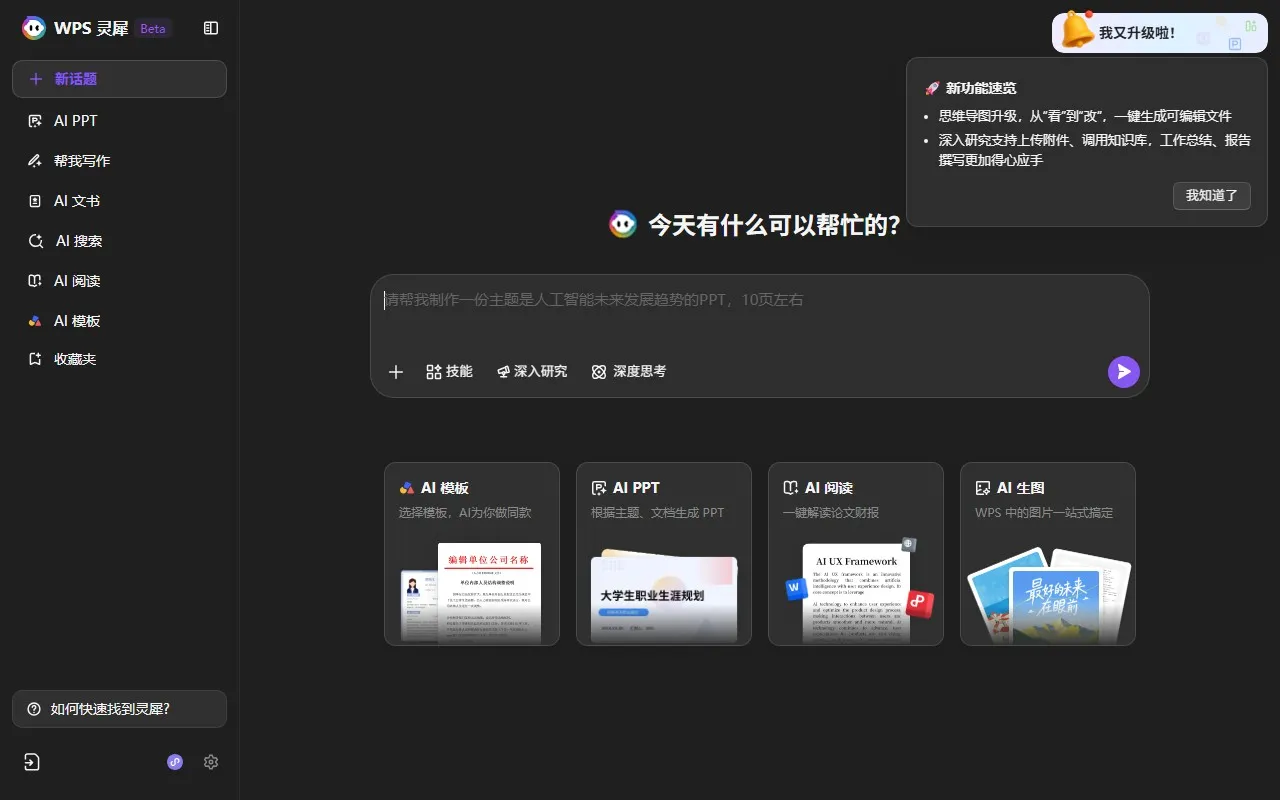Click the plus icon to add attachments
The width and height of the screenshot is (1280, 800).
[395, 371]
